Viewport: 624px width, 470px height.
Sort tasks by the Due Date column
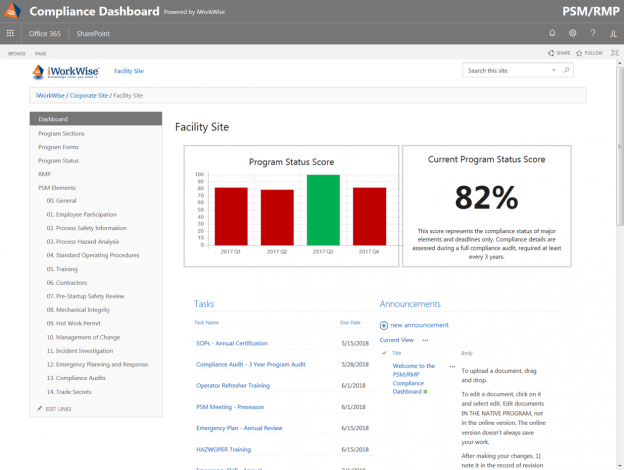point(350,323)
